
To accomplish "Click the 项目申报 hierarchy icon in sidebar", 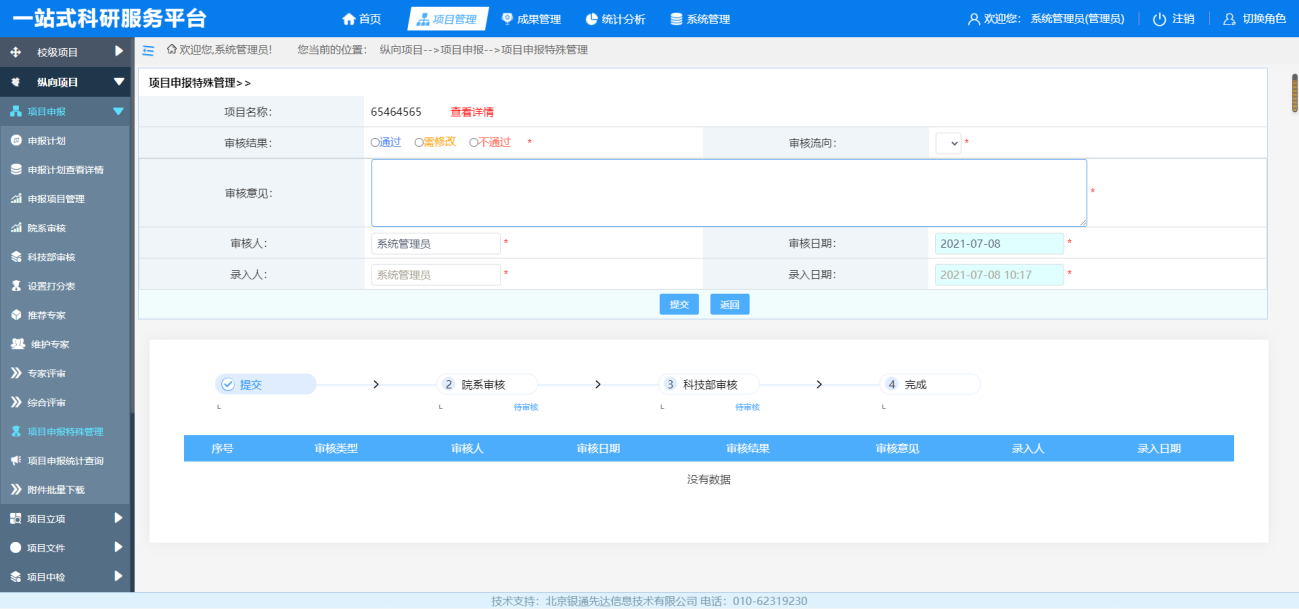I will [16, 111].
